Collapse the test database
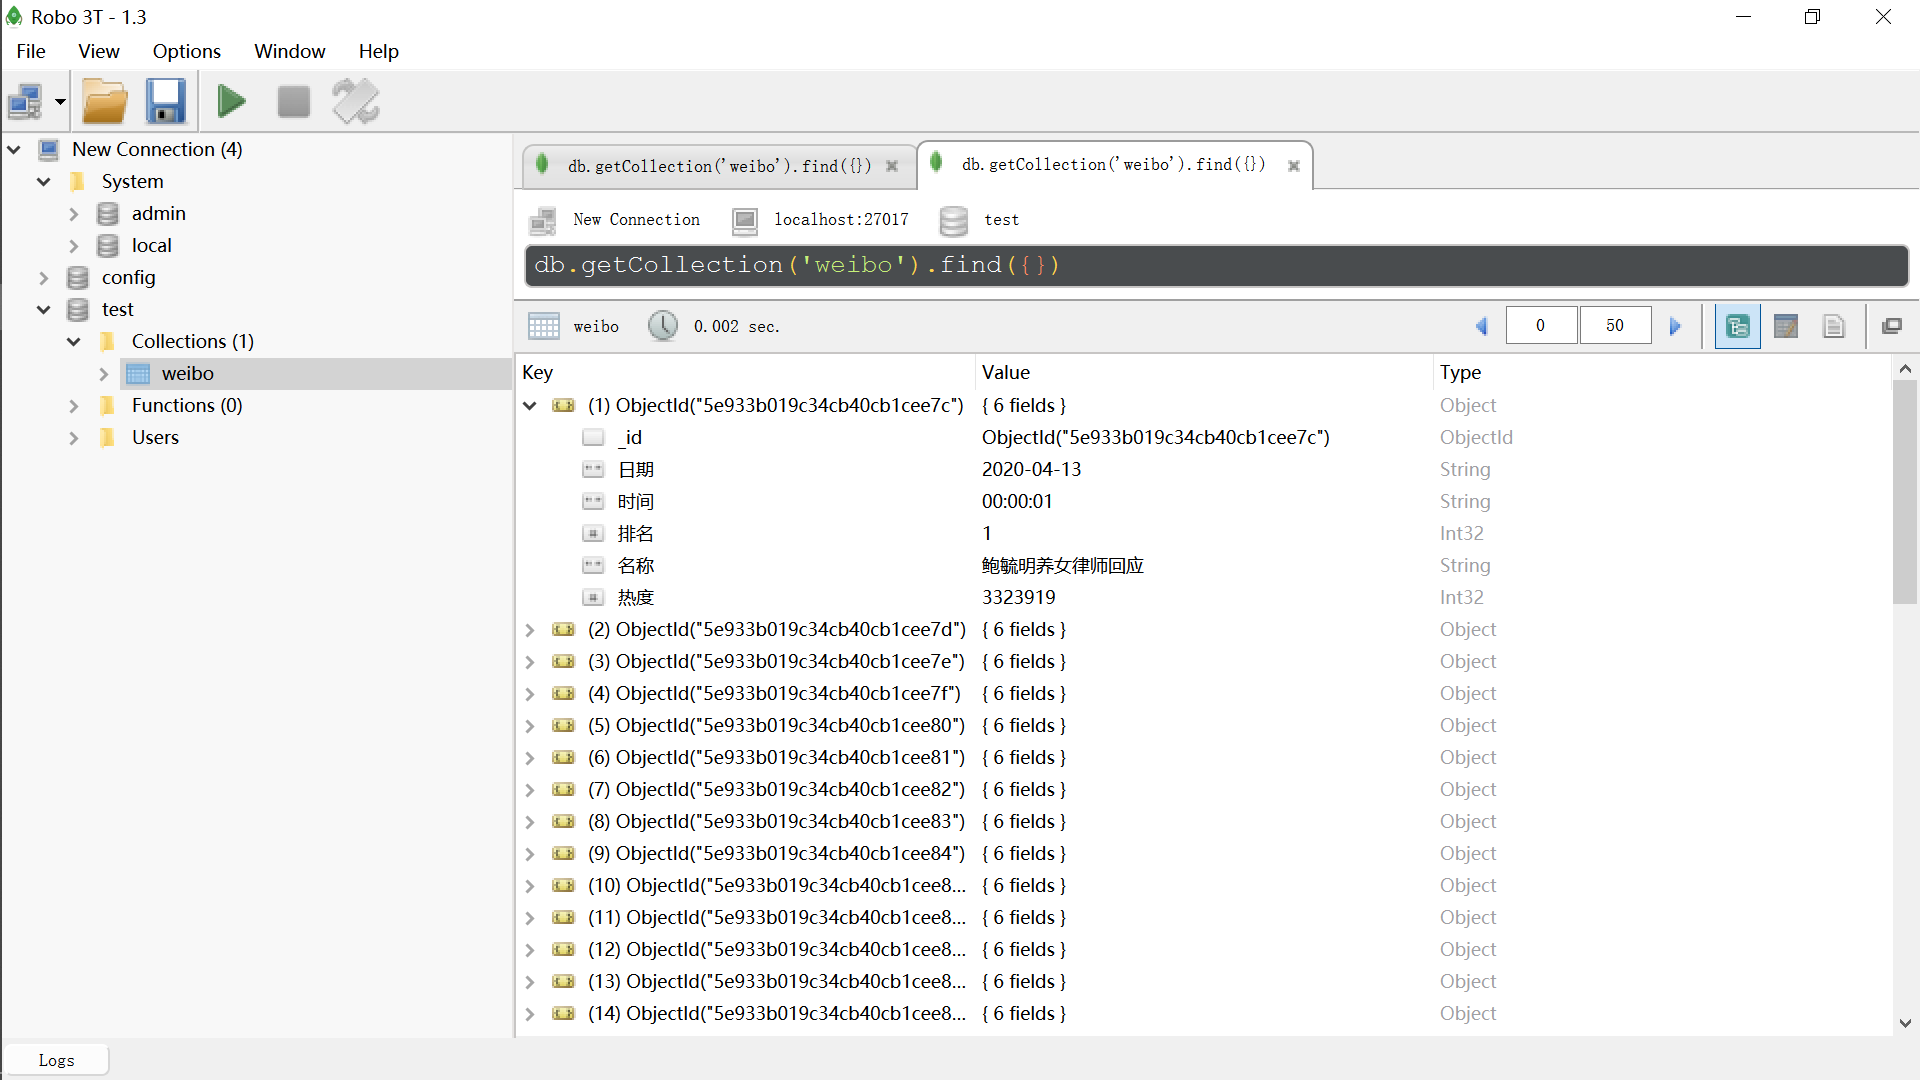Viewport: 1920px width, 1080px height. [x=44, y=309]
